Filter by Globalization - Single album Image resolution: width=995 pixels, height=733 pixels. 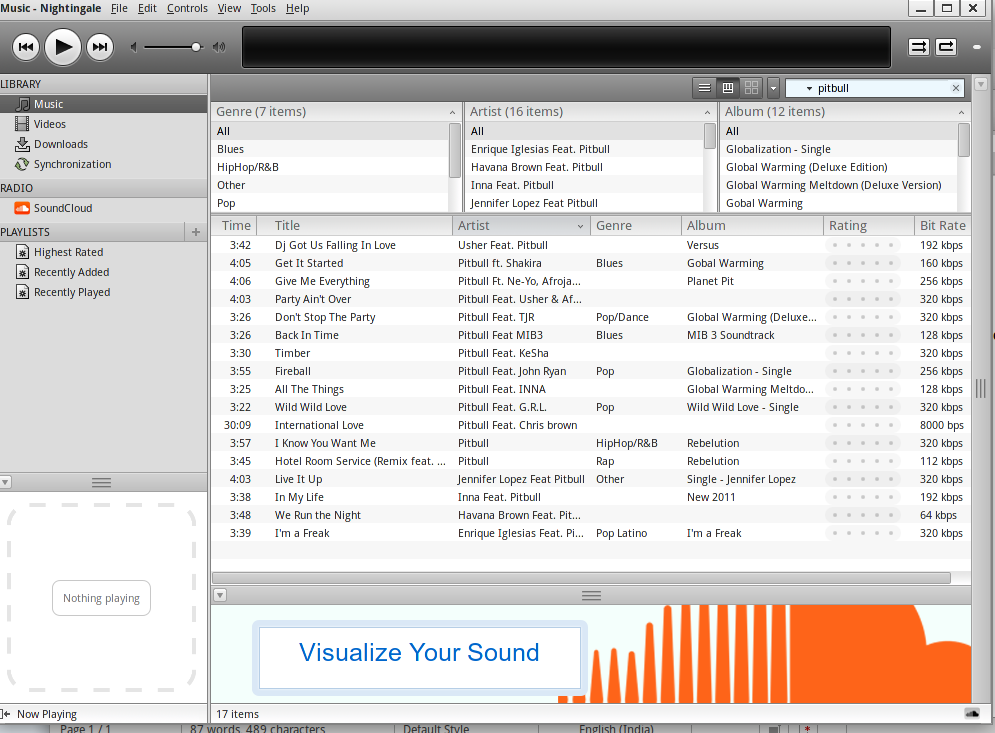[839, 149]
